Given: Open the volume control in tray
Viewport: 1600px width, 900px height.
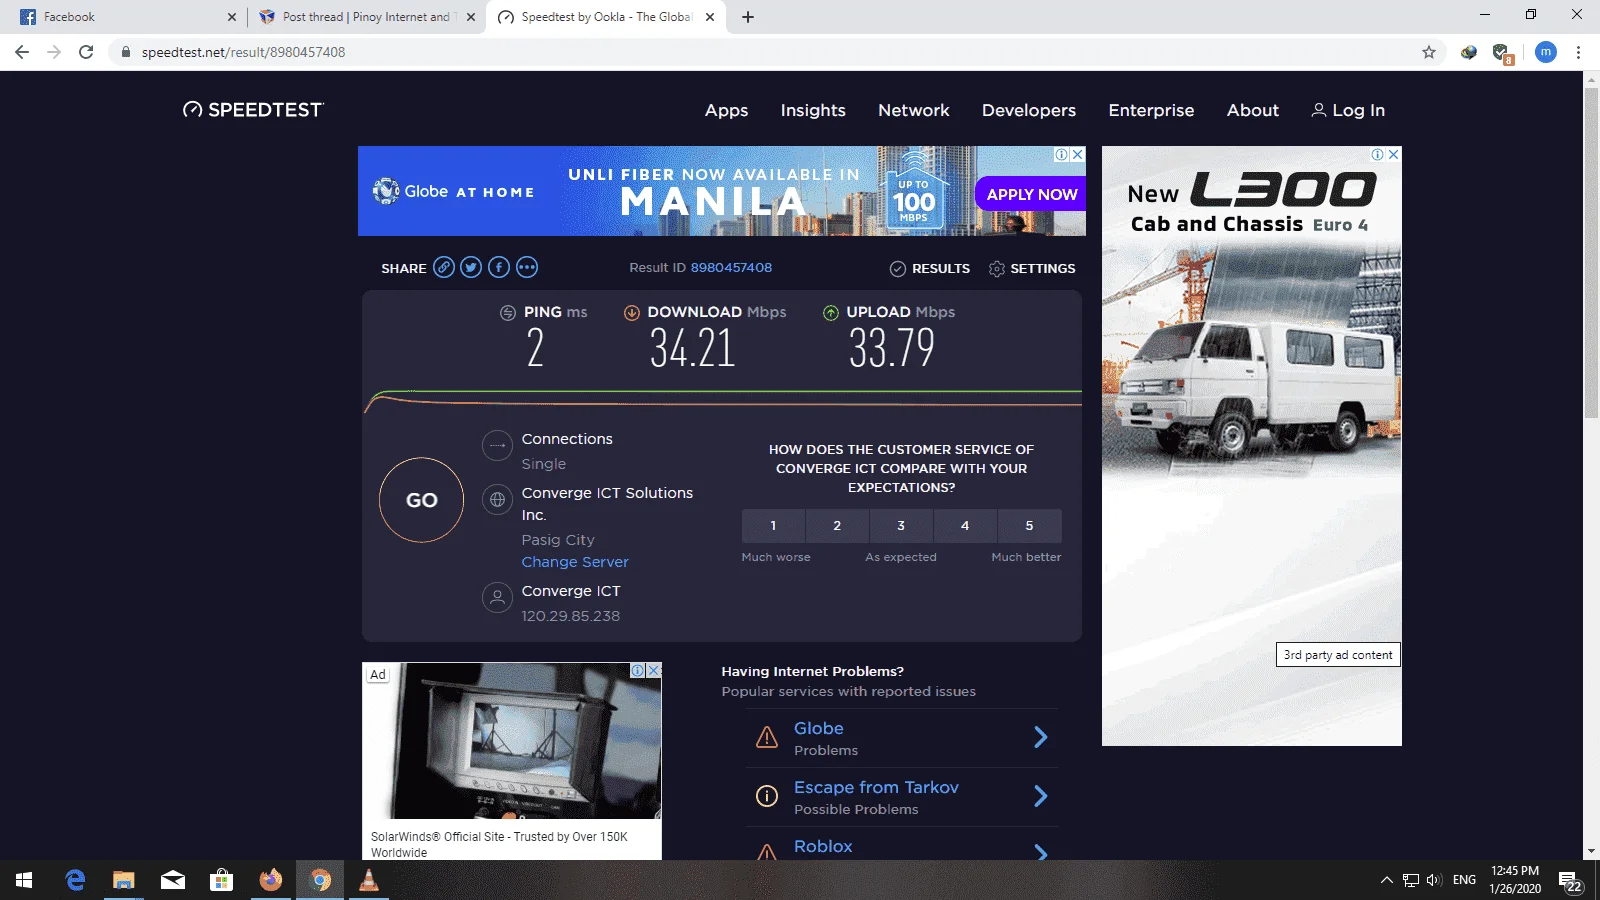Looking at the screenshot, I should click(1434, 880).
